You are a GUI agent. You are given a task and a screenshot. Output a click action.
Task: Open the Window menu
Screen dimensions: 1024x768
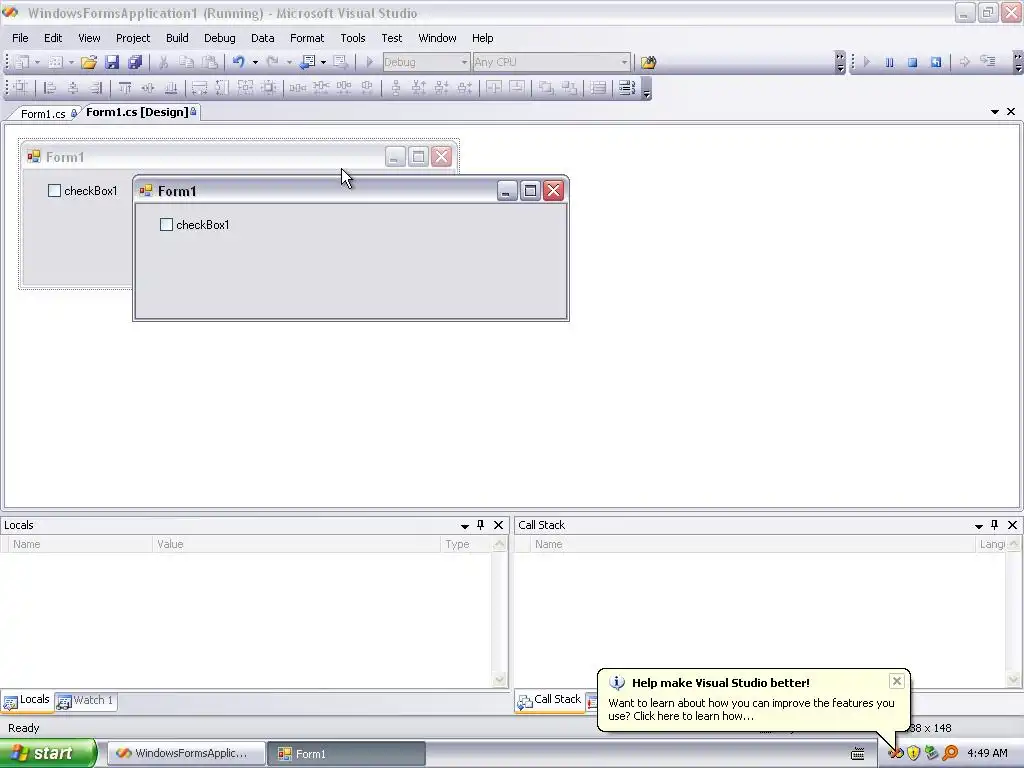click(437, 38)
